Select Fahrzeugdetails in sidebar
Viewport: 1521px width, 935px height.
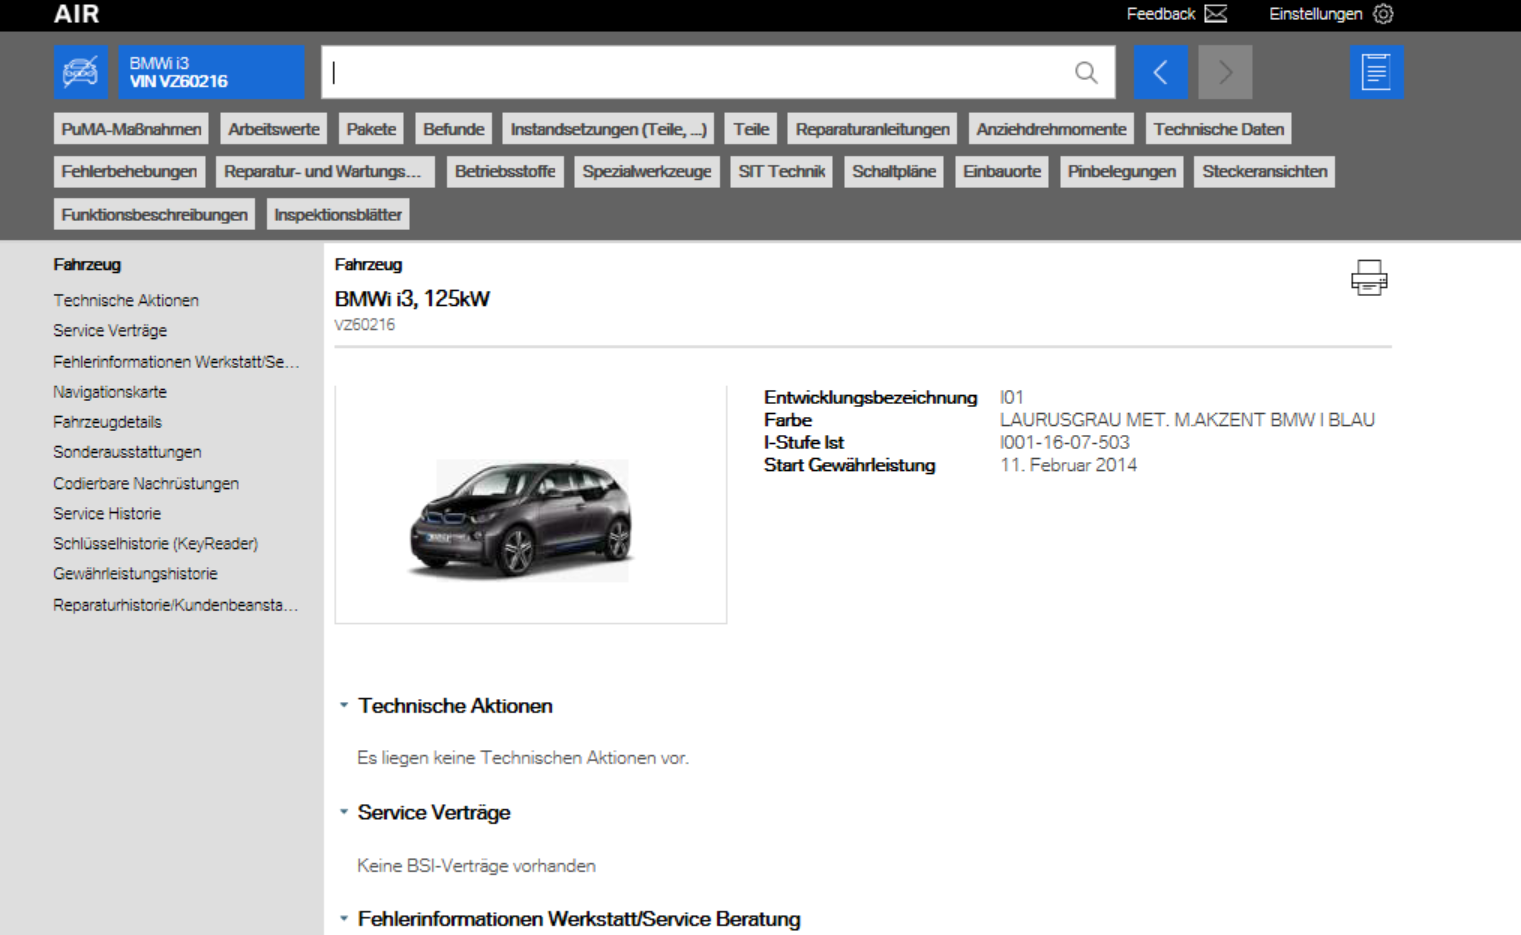tap(107, 422)
